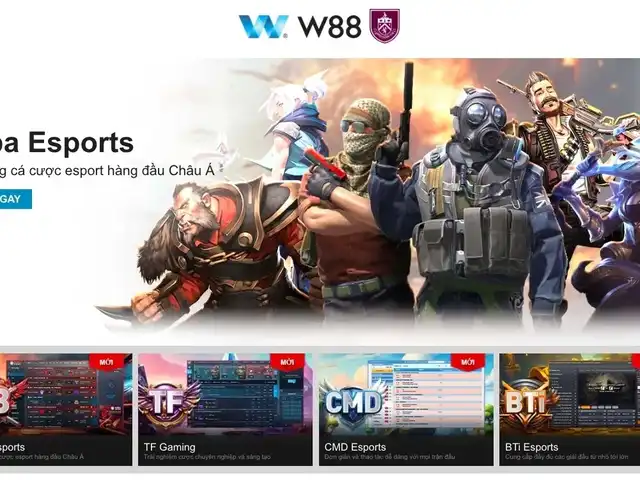
Task: Click the MỚI badge on the leftmost esports card
Action: [106, 362]
